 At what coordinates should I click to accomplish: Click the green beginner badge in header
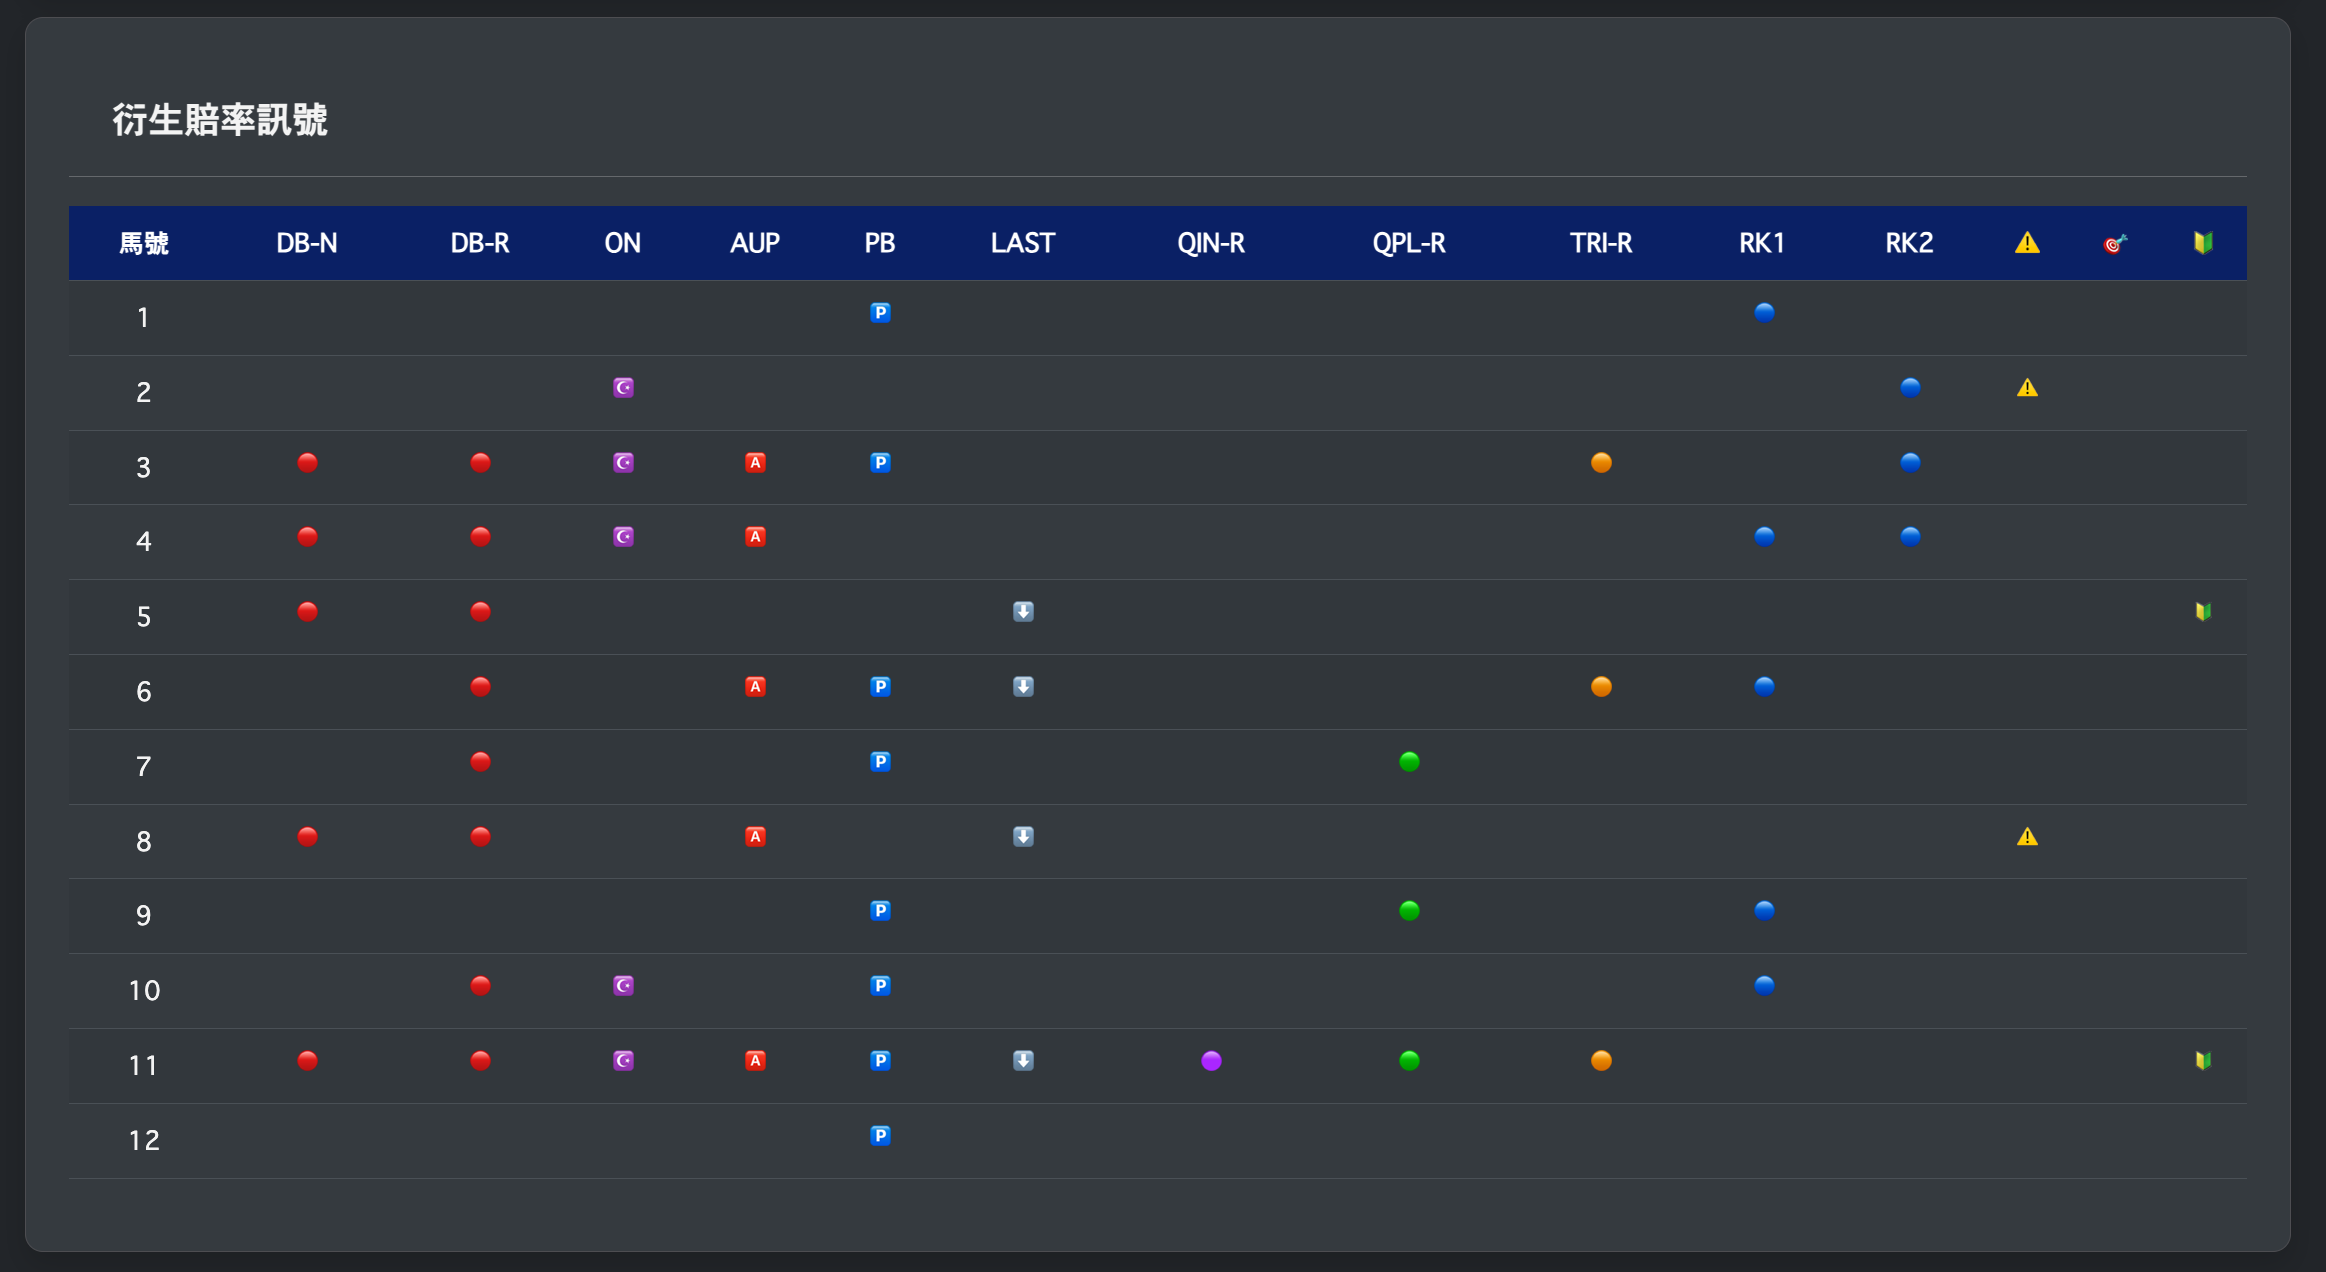coord(2203,243)
